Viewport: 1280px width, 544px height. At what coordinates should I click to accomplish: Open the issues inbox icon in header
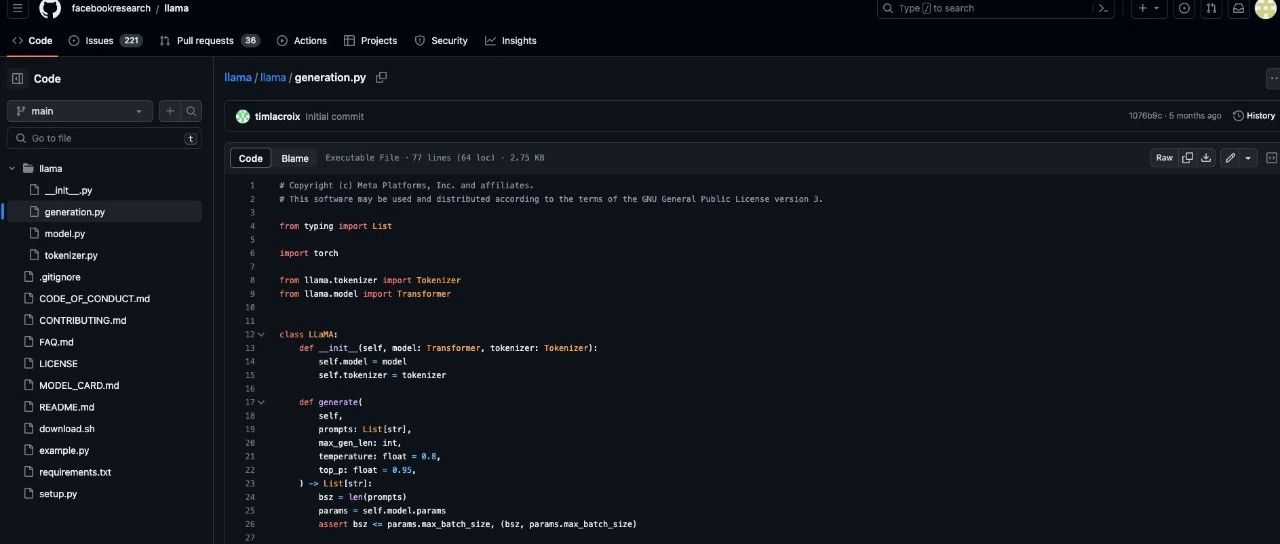pos(1185,8)
